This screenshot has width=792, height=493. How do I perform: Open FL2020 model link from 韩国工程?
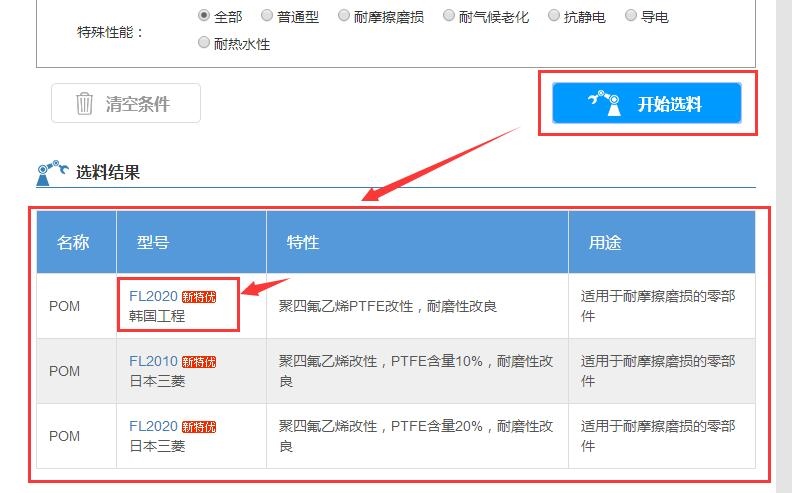pos(153,296)
